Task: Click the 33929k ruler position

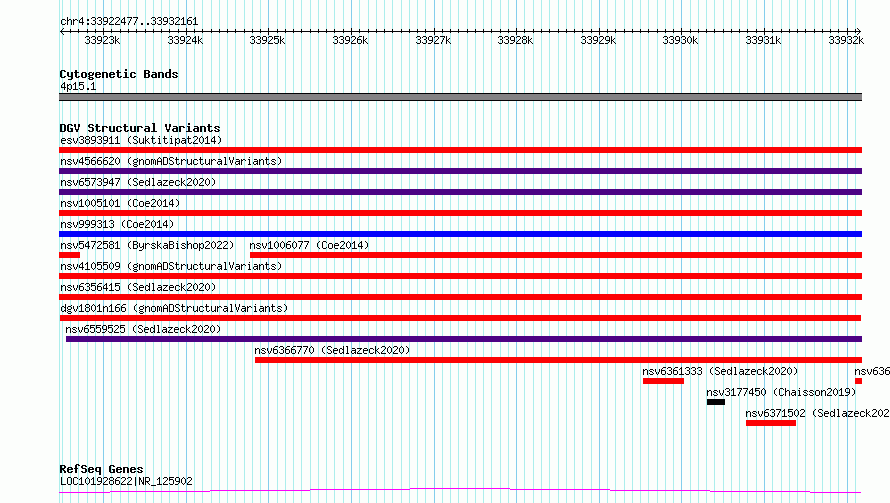Action: coord(598,40)
